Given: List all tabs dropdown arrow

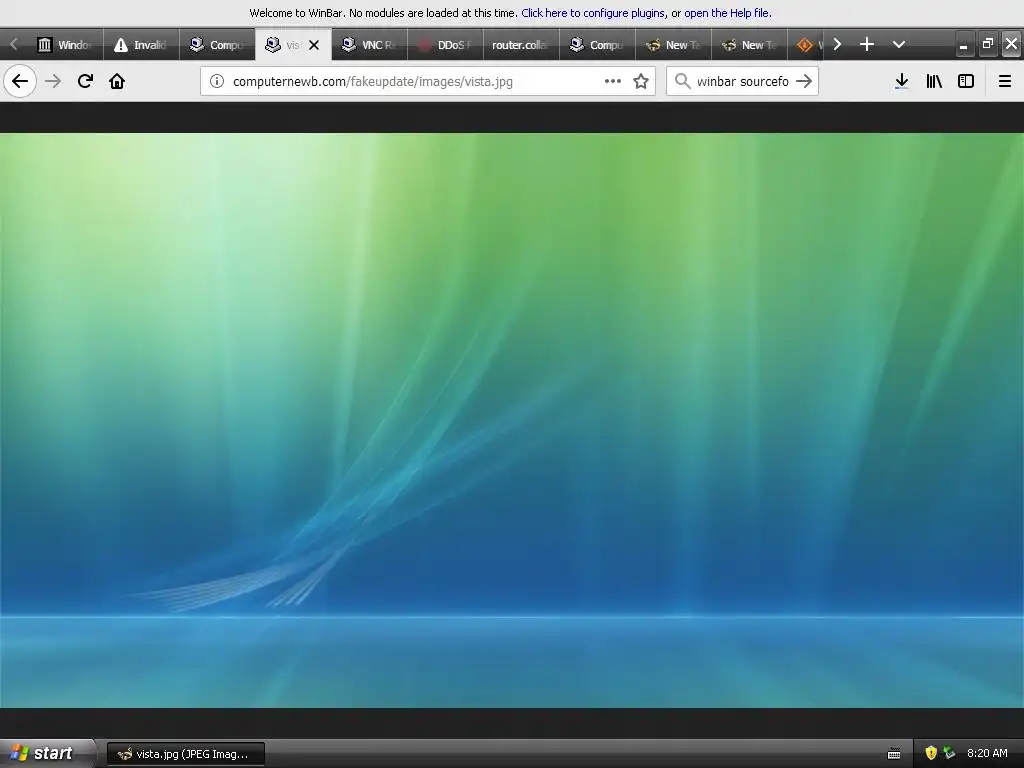Looking at the screenshot, I should (899, 44).
